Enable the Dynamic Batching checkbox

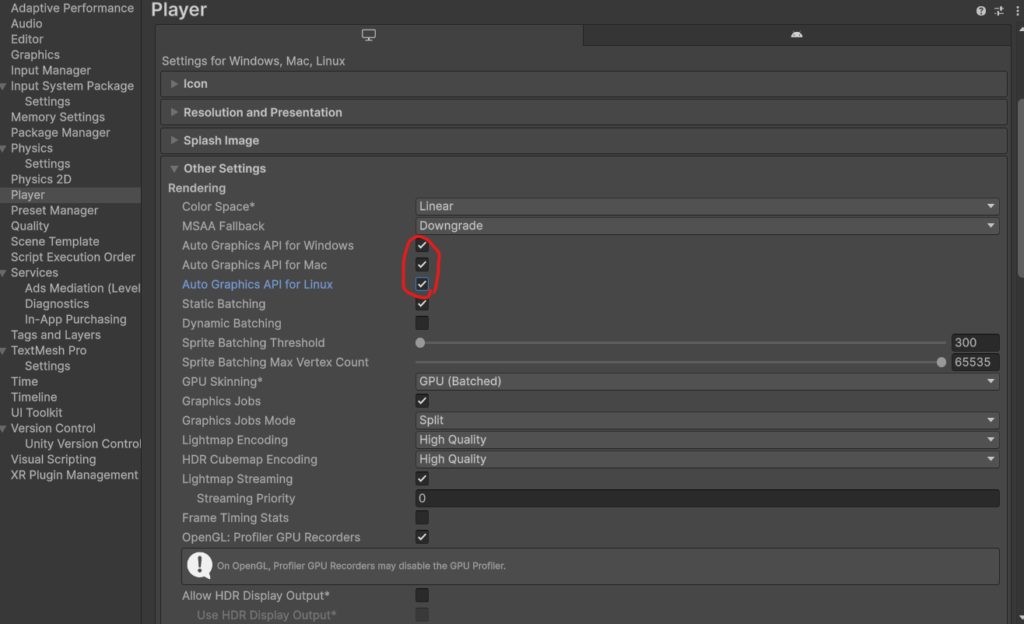[x=422, y=323]
